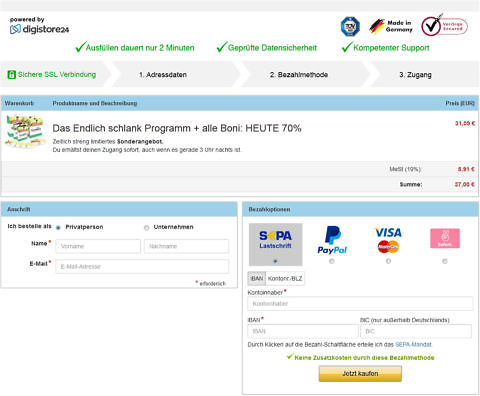Click the Geprüfte Datensicherheit text

pos(272,48)
